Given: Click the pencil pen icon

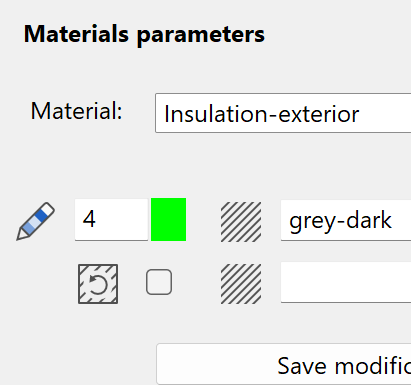Looking at the screenshot, I should 36,221.
